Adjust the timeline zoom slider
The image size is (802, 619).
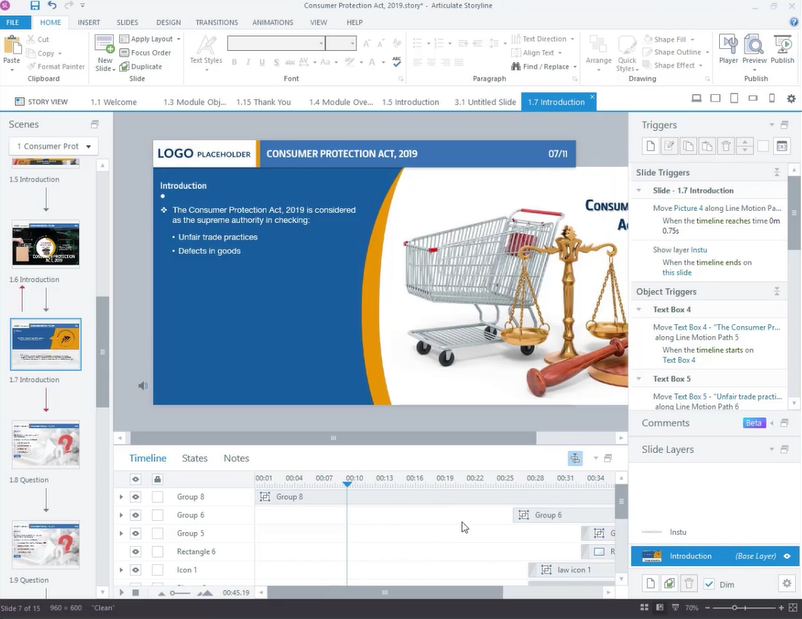point(173,593)
